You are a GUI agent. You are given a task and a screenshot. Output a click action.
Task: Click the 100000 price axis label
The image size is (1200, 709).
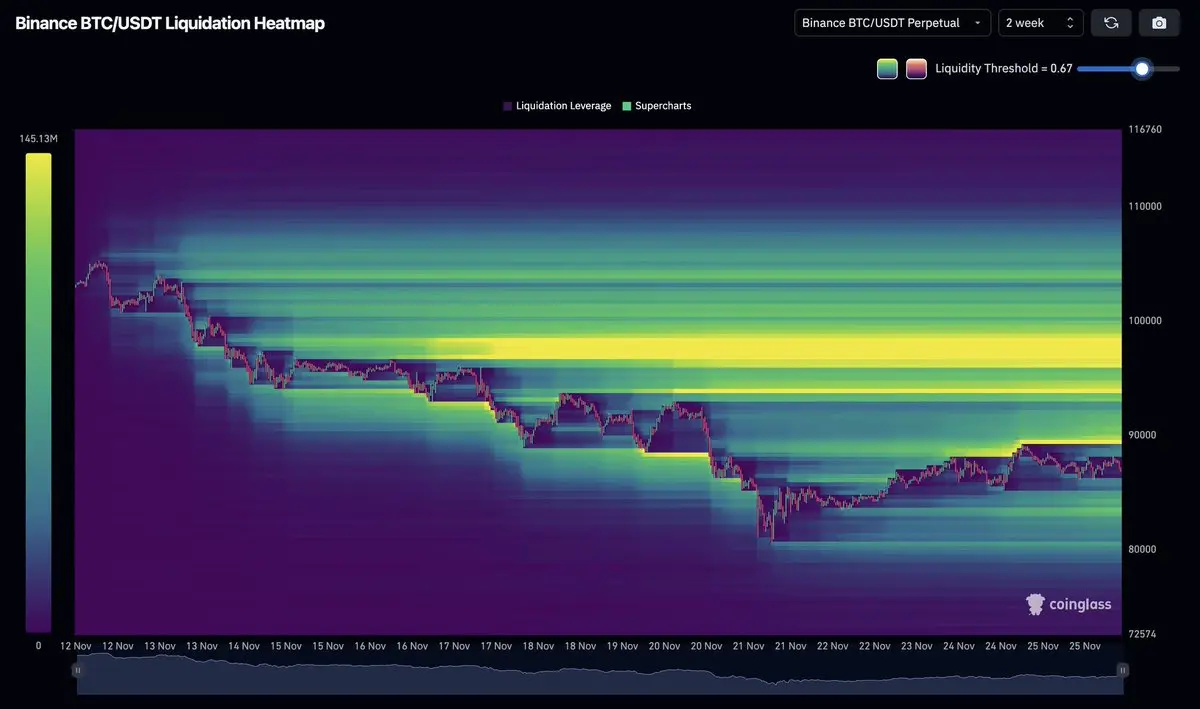1146,321
